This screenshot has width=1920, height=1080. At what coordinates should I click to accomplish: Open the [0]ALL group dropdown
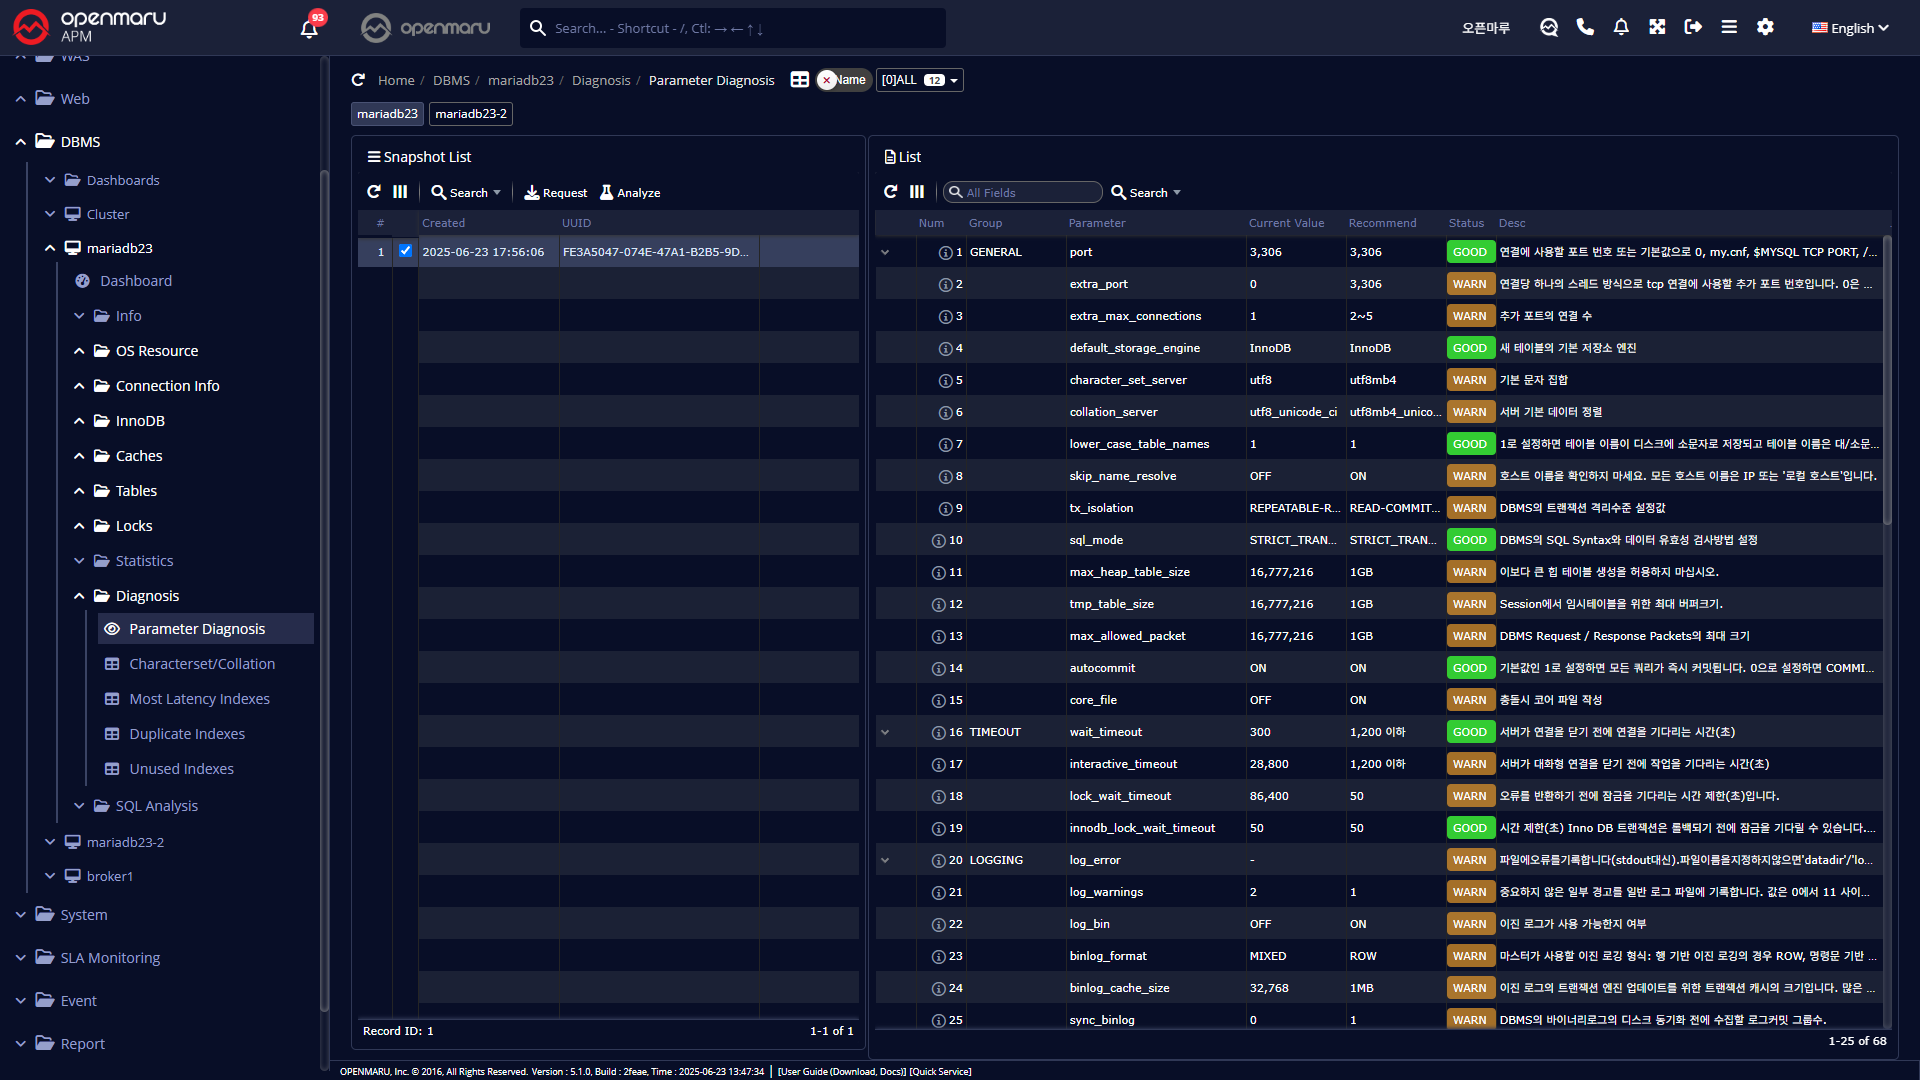919,80
